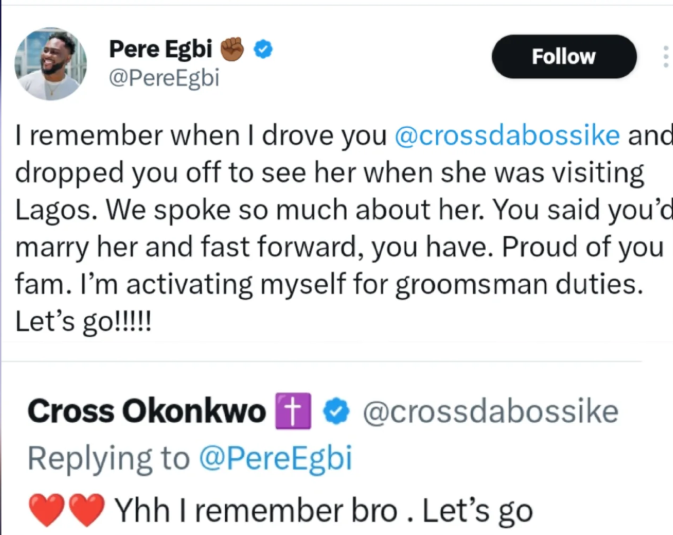Click the verified badge beside Cross Okonkwo
Screen dimensions: 673x535
[339, 411]
